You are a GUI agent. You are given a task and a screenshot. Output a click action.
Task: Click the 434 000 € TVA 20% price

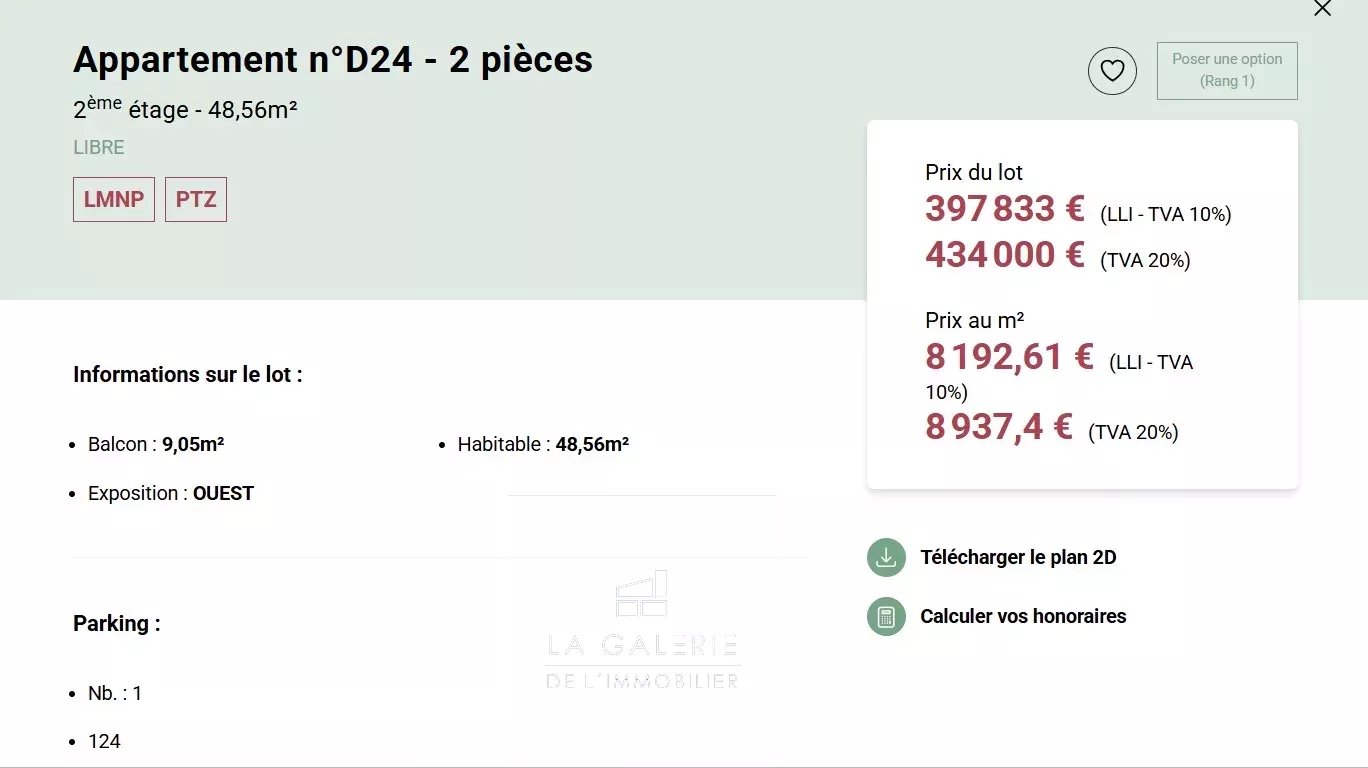click(1004, 255)
